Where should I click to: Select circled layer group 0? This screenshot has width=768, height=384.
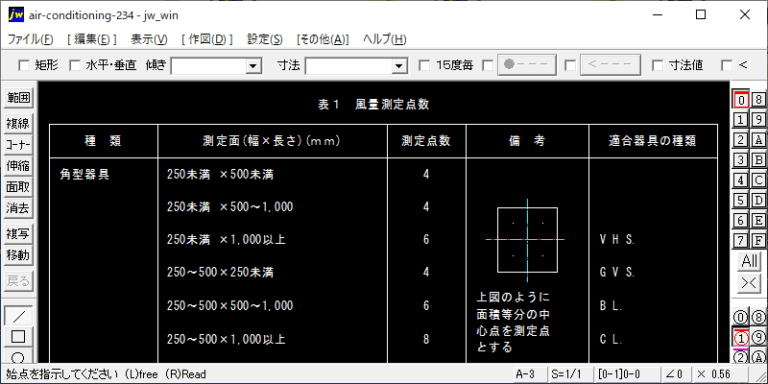pyautogui.click(x=741, y=317)
